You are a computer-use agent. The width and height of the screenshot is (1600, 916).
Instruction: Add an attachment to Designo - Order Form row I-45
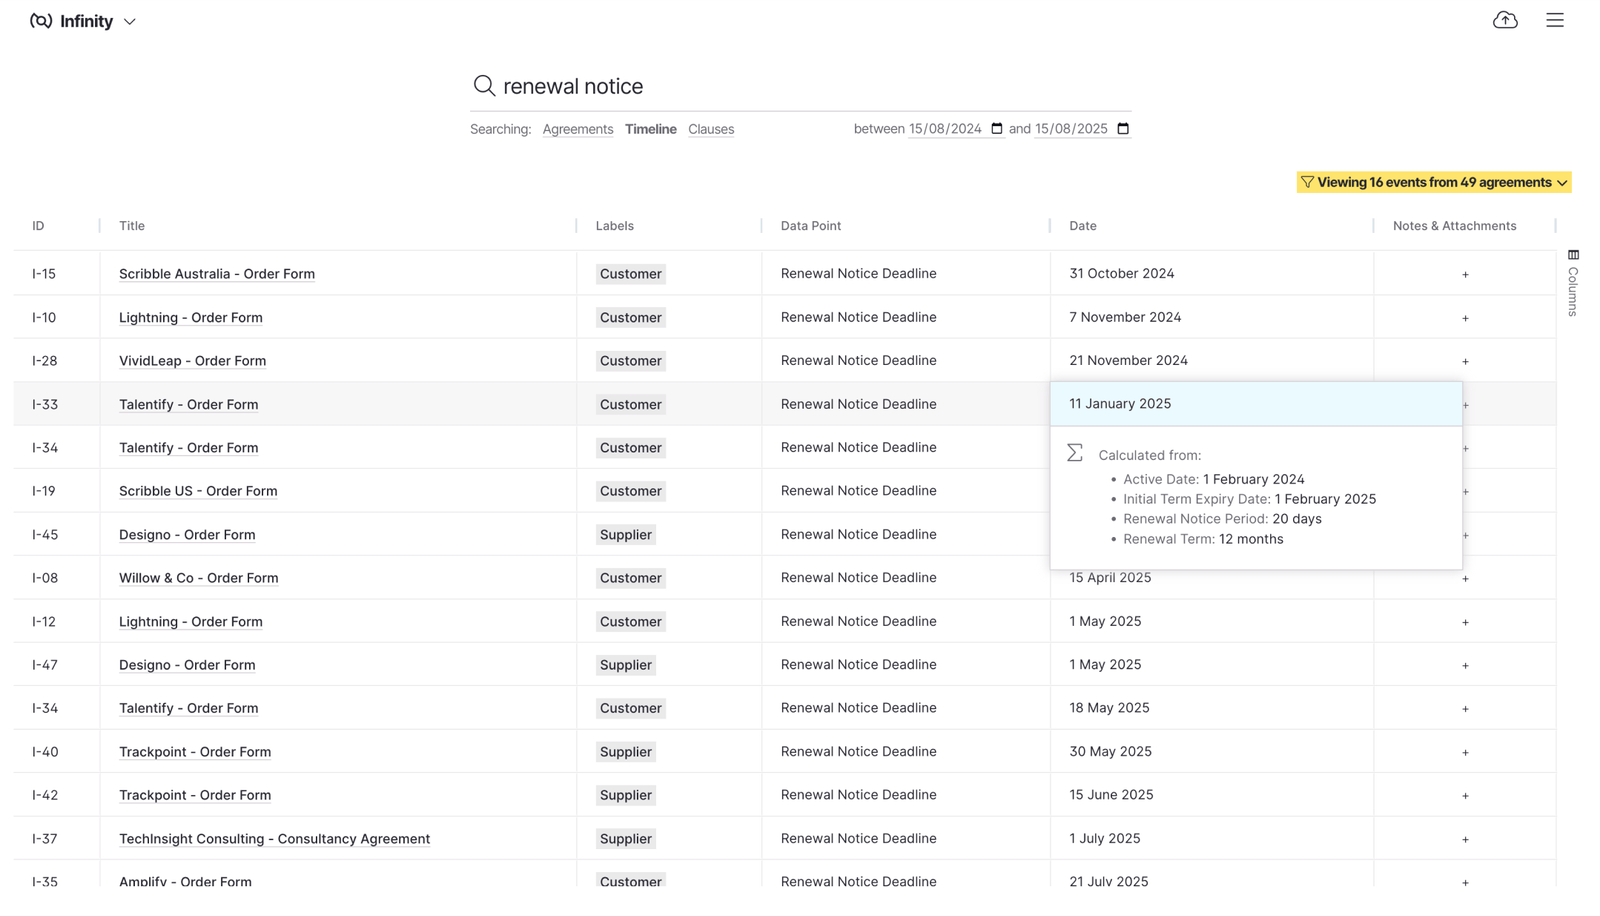click(1465, 535)
